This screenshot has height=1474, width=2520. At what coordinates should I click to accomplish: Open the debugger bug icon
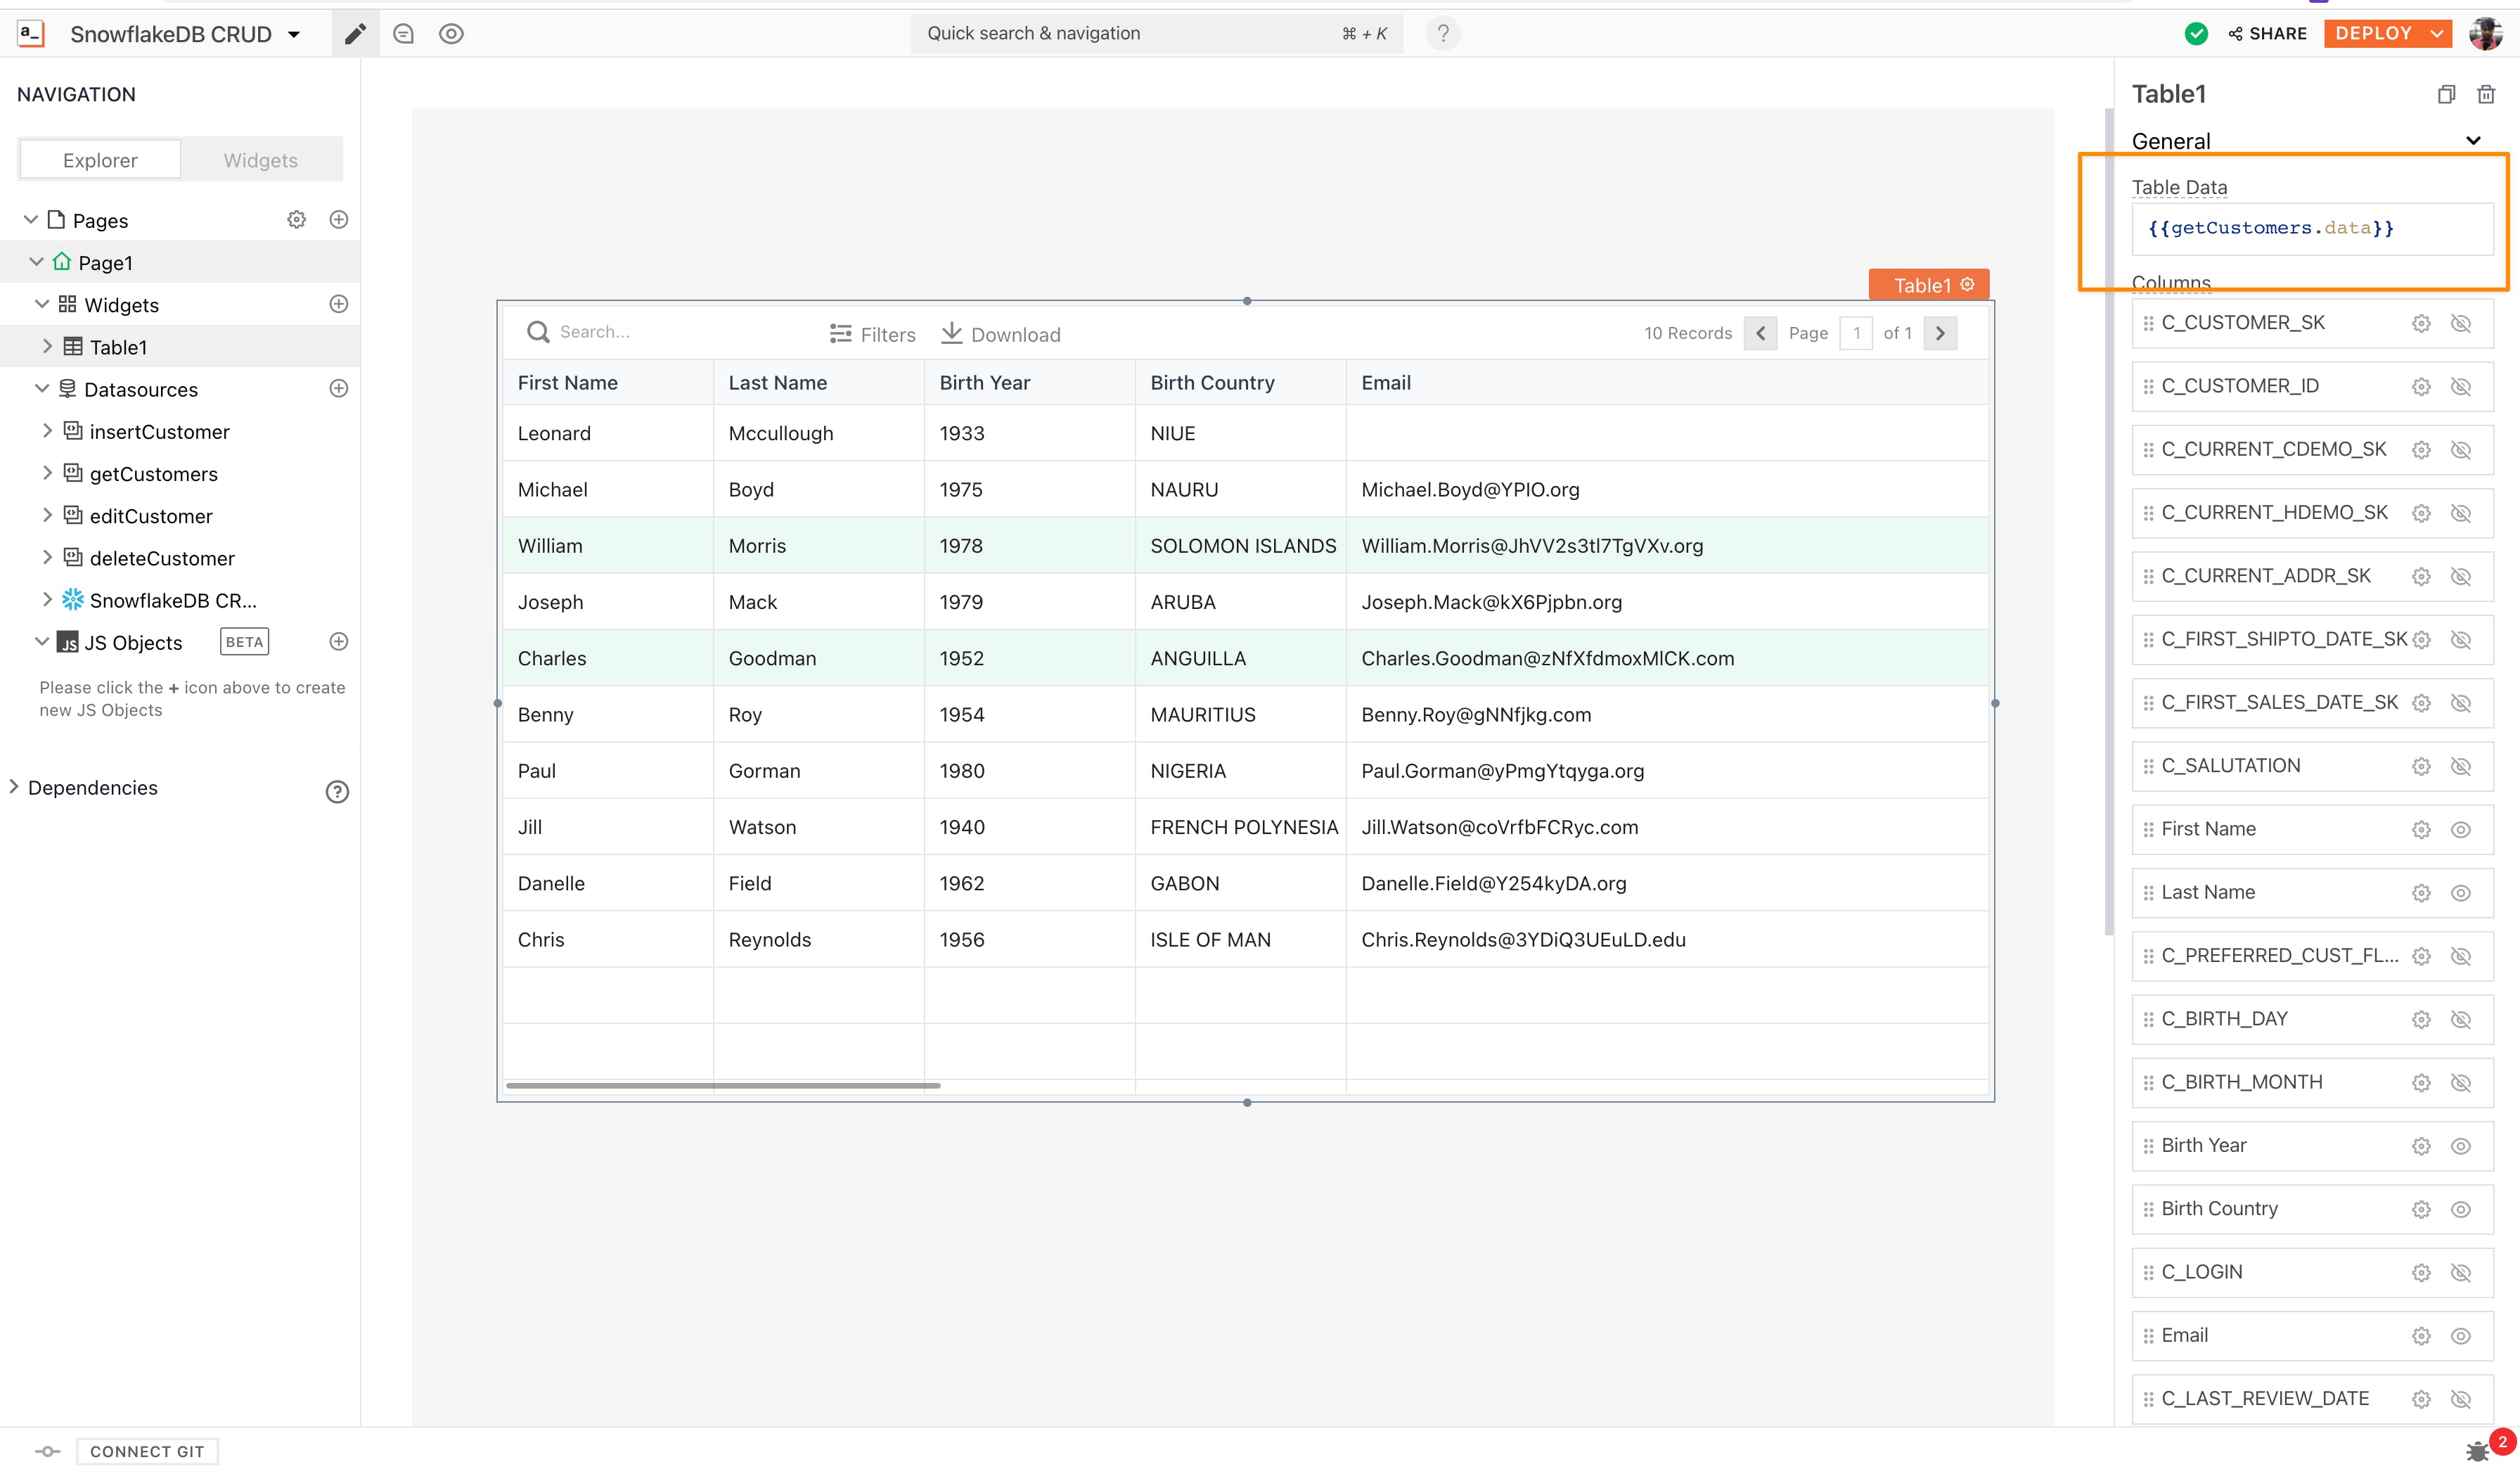(2477, 1451)
